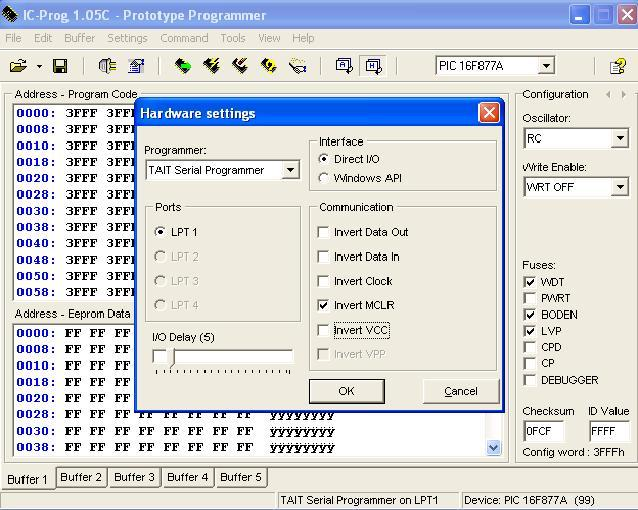The width and height of the screenshot is (638, 510).
Task: Enable Invert Clock checkbox
Action: (323, 281)
